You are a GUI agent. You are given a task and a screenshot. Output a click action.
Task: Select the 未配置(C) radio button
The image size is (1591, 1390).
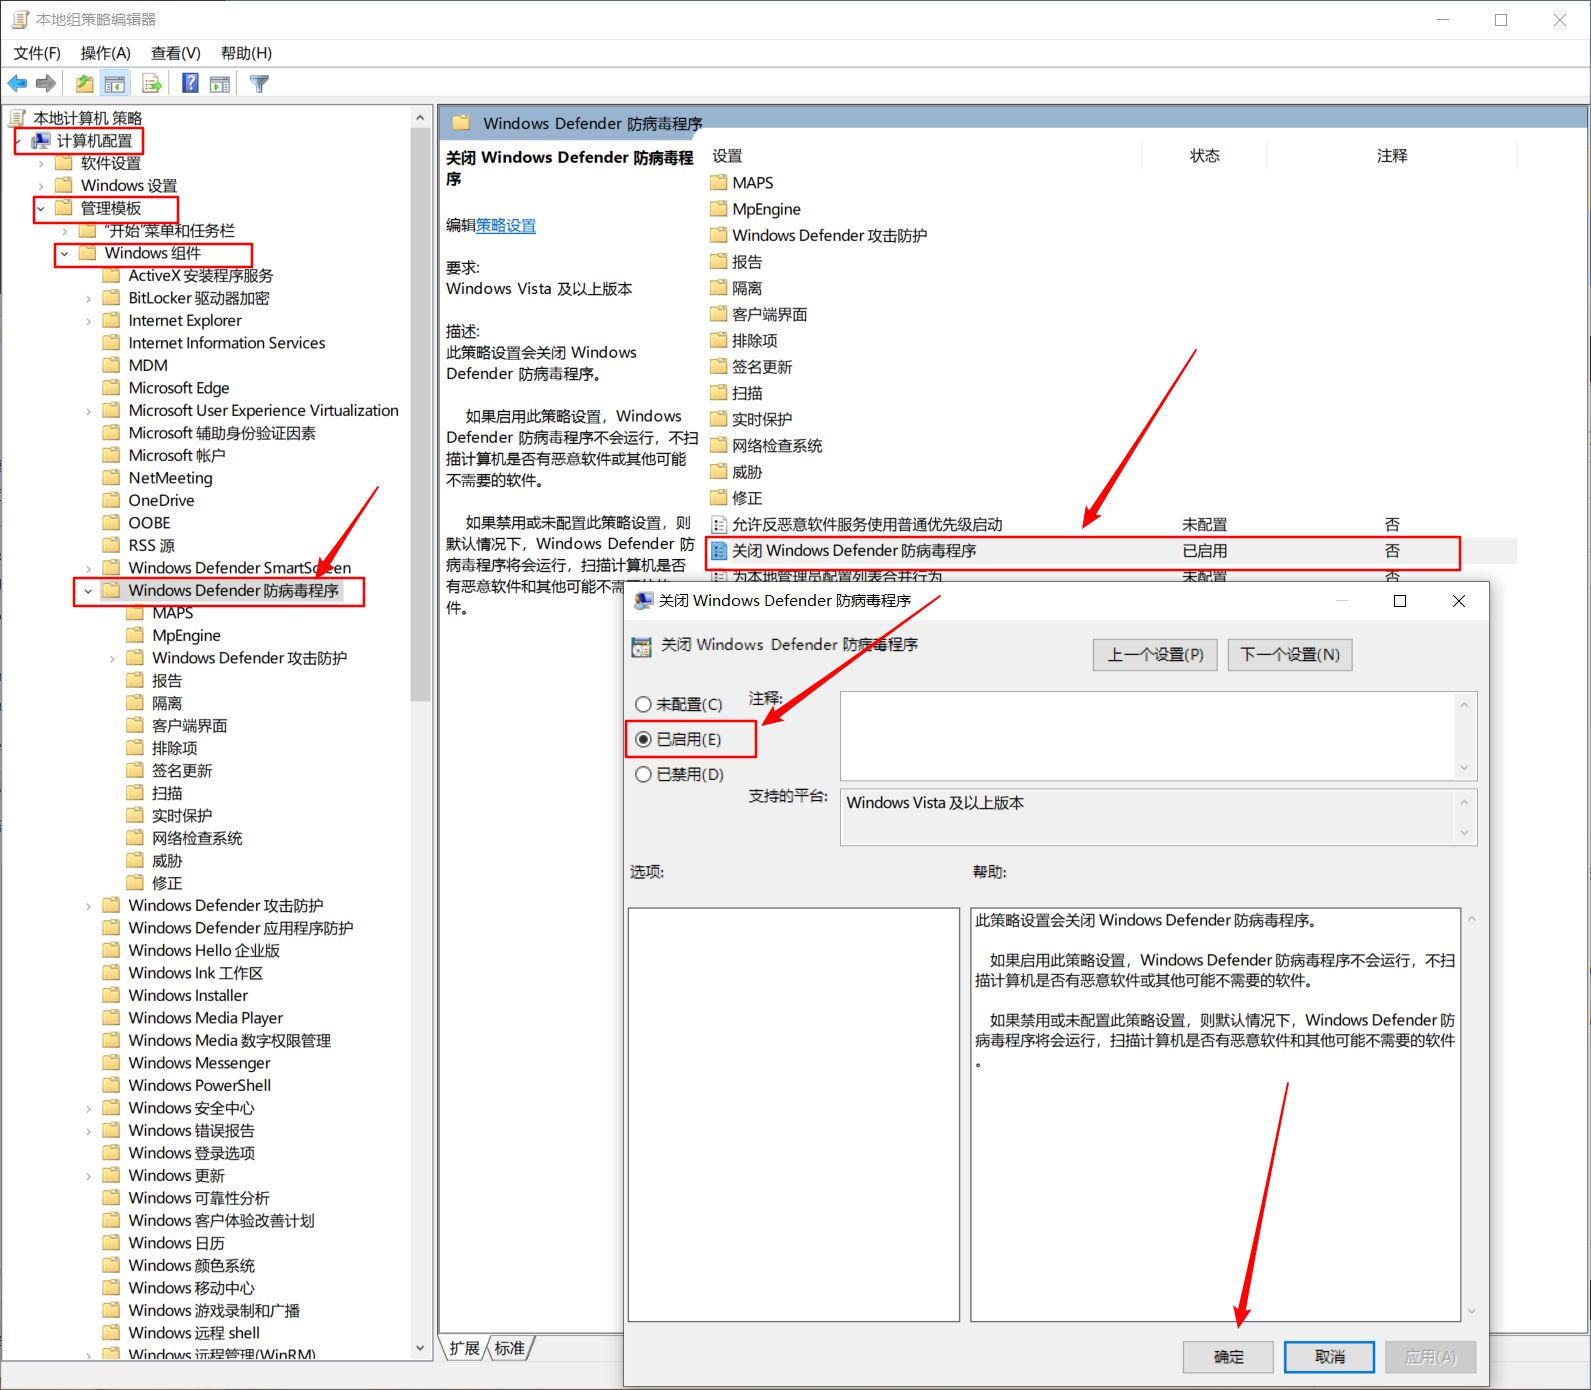644,704
